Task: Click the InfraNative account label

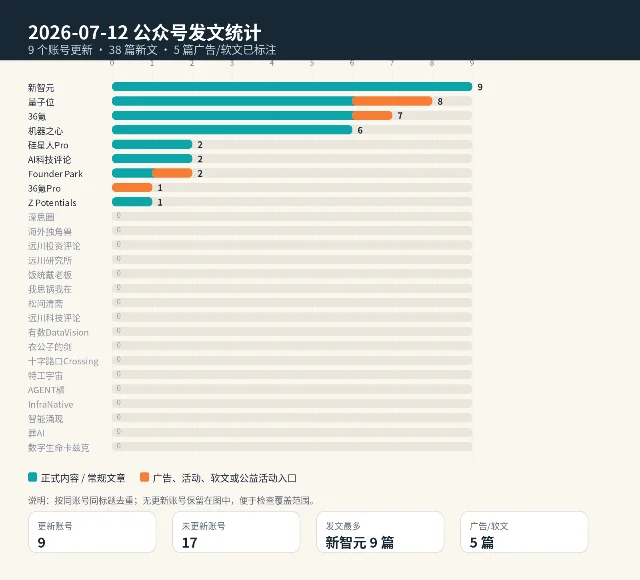Action: tap(51, 404)
